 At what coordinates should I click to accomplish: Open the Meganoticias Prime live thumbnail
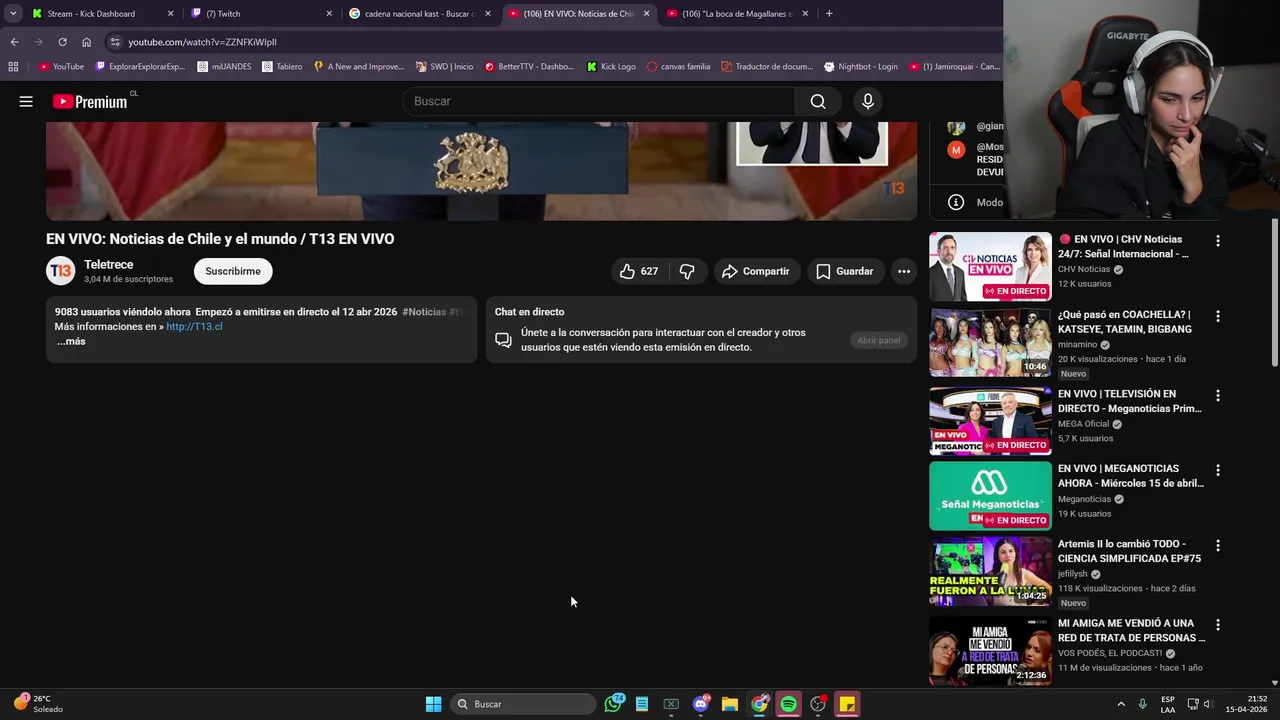point(990,421)
